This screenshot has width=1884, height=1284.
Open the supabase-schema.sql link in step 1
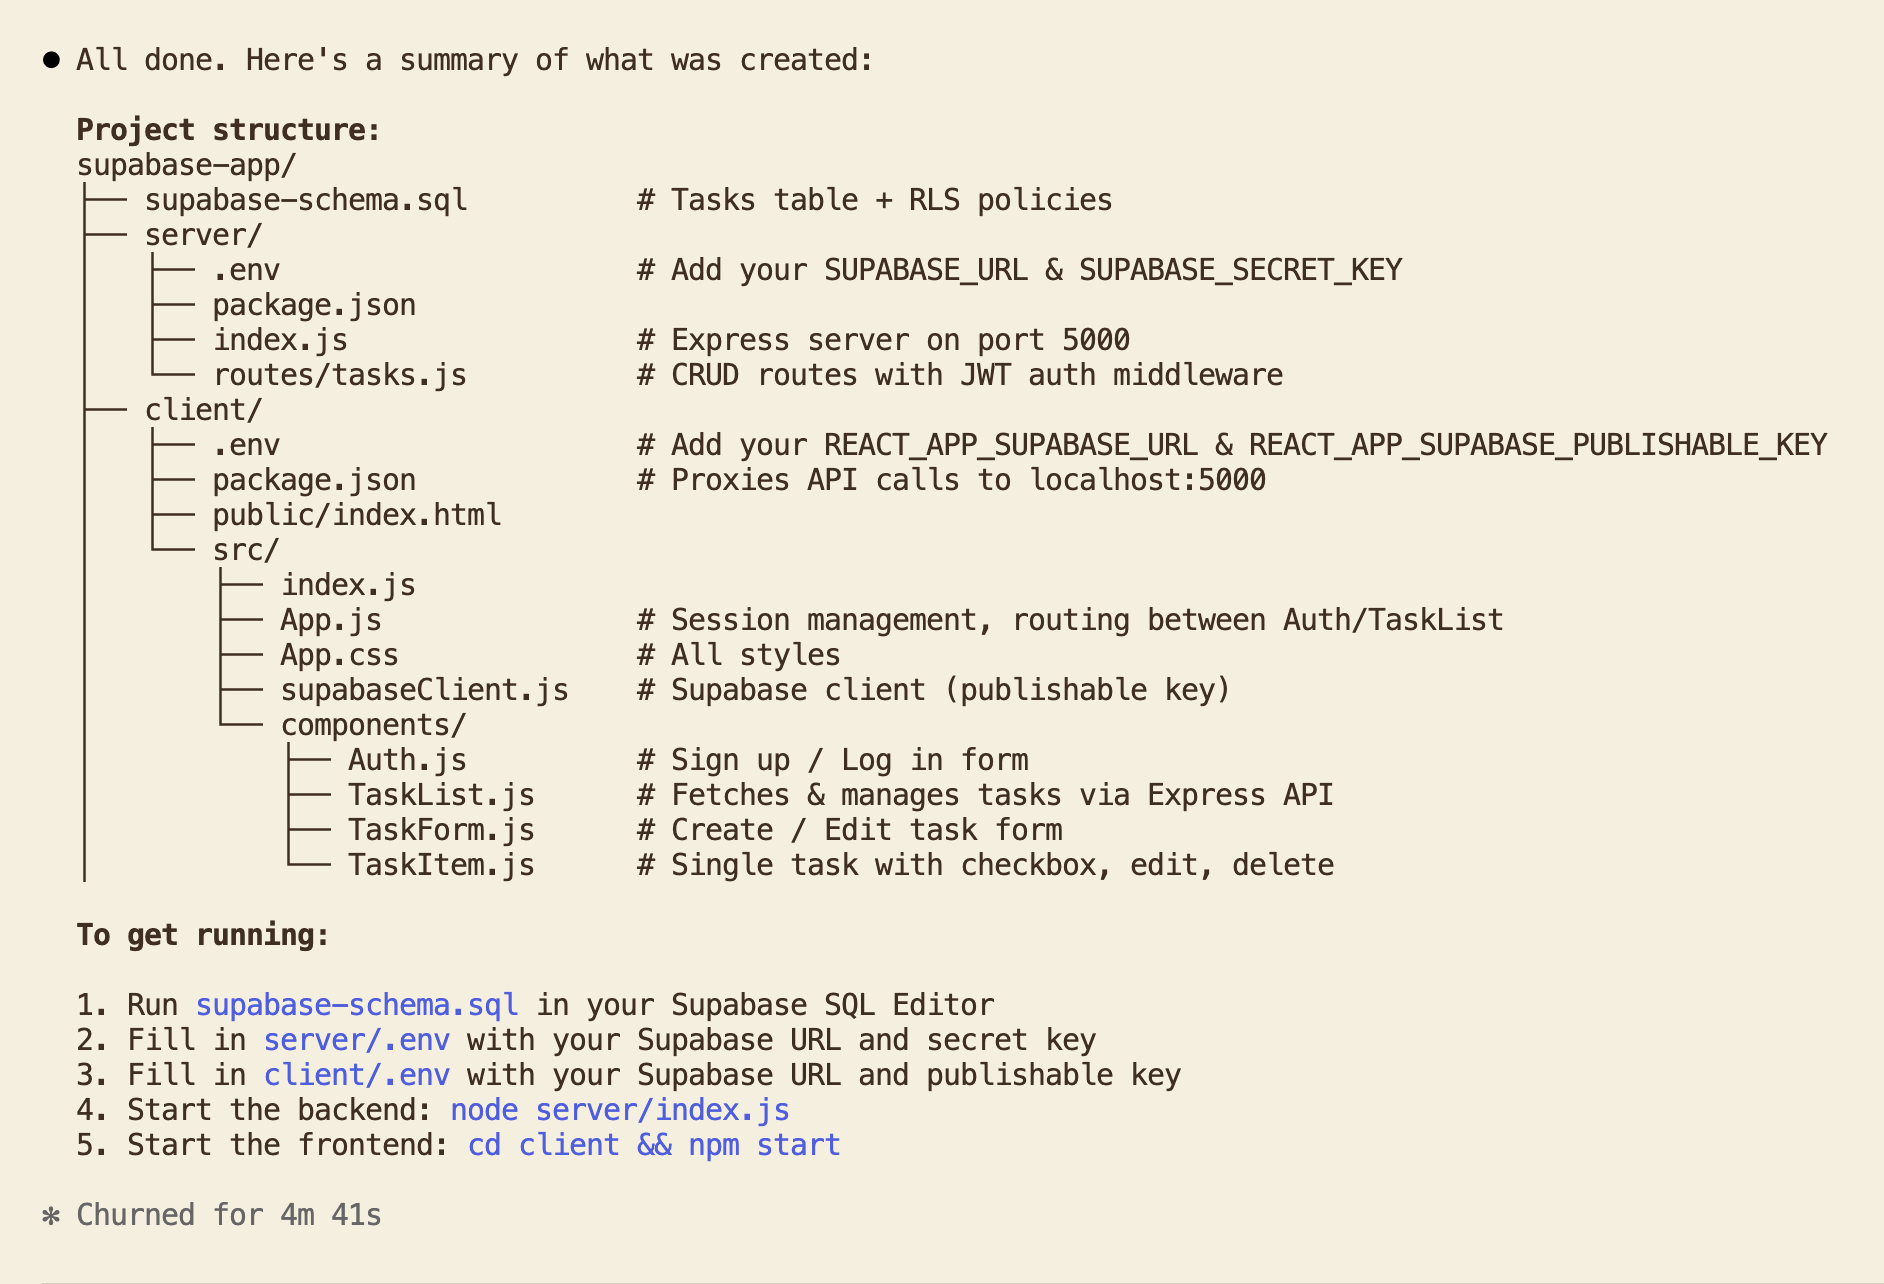(x=356, y=1005)
